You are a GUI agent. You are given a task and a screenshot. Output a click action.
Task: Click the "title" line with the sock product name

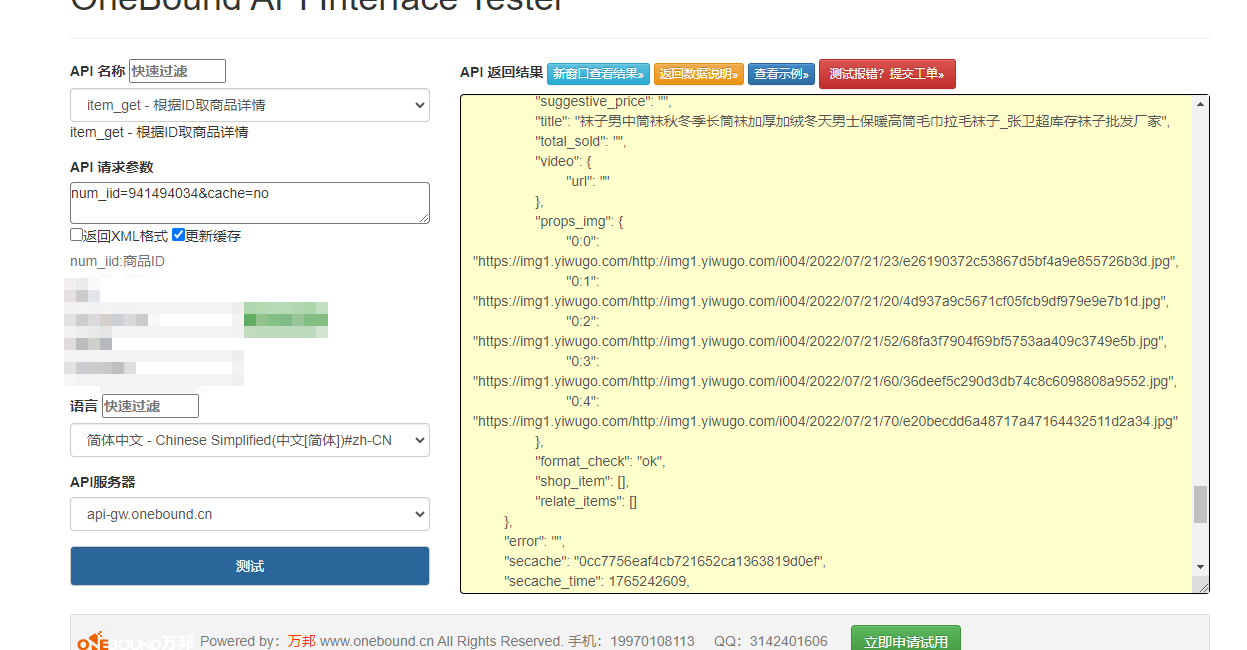(x=852, y=121)
